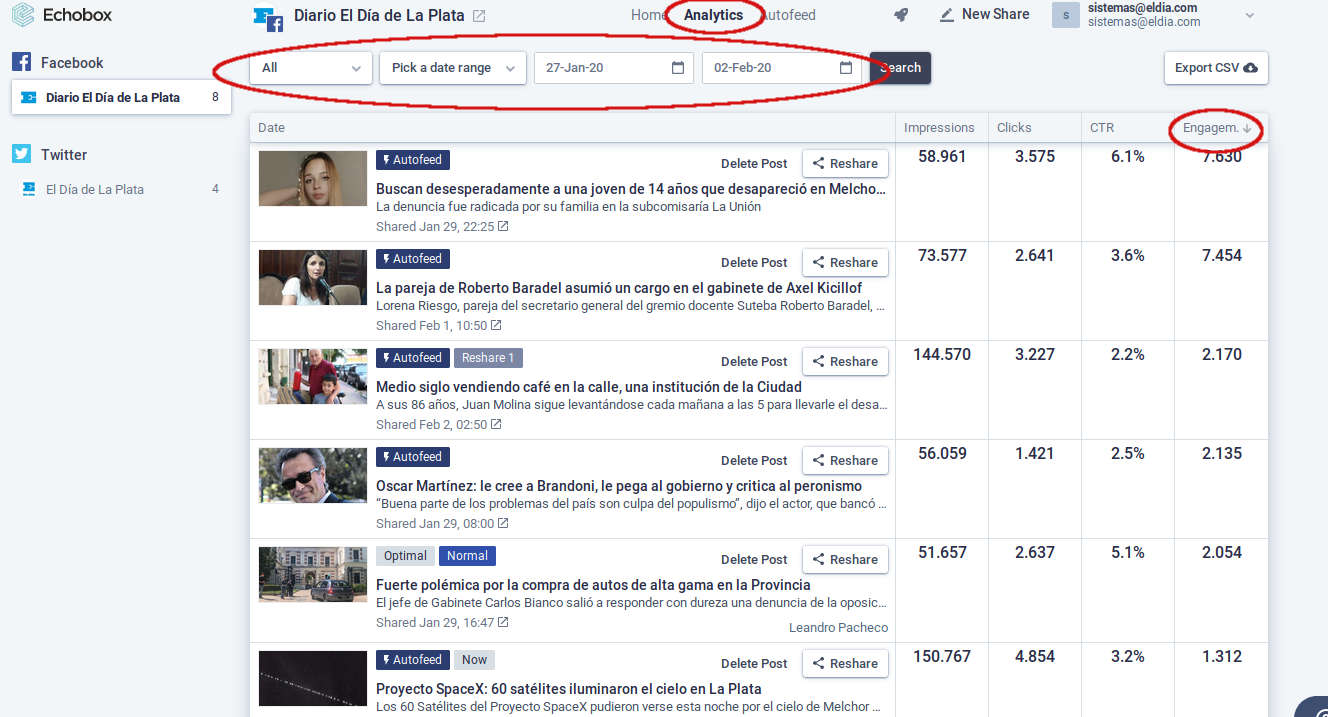Screen dimensions: 1328x717
Task: Open external link icon next to Shared Feb 1, 10:50
Action: pos(496,326)
